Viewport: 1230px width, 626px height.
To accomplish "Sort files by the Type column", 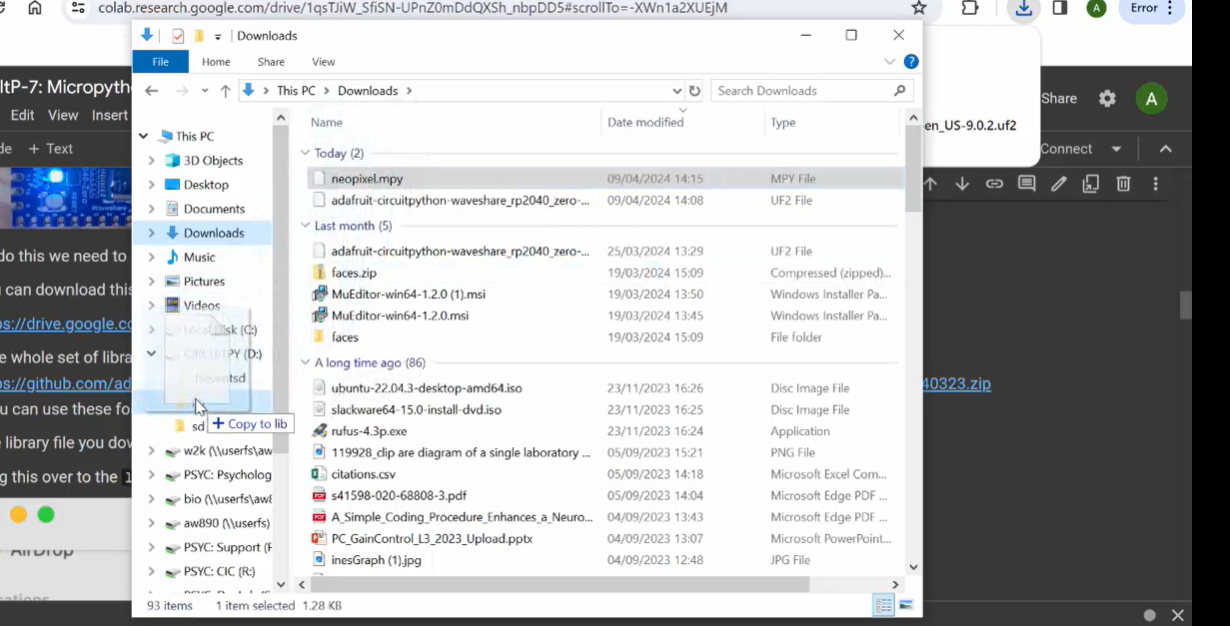I will pos(783,122).
